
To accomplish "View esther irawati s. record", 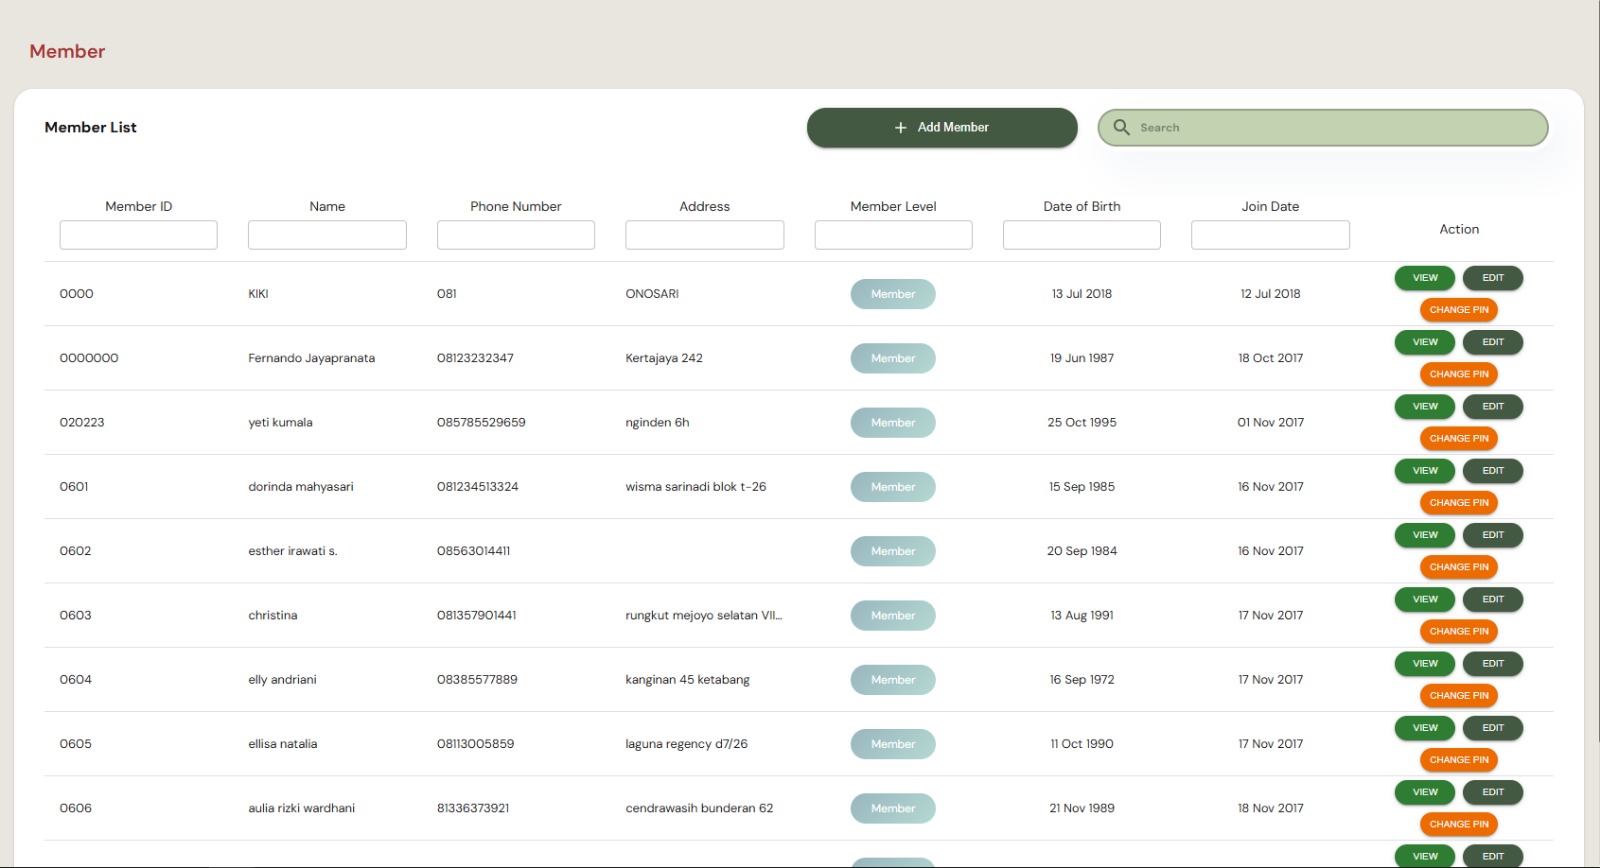I will pyautogui.click(x=1425, y=535).
